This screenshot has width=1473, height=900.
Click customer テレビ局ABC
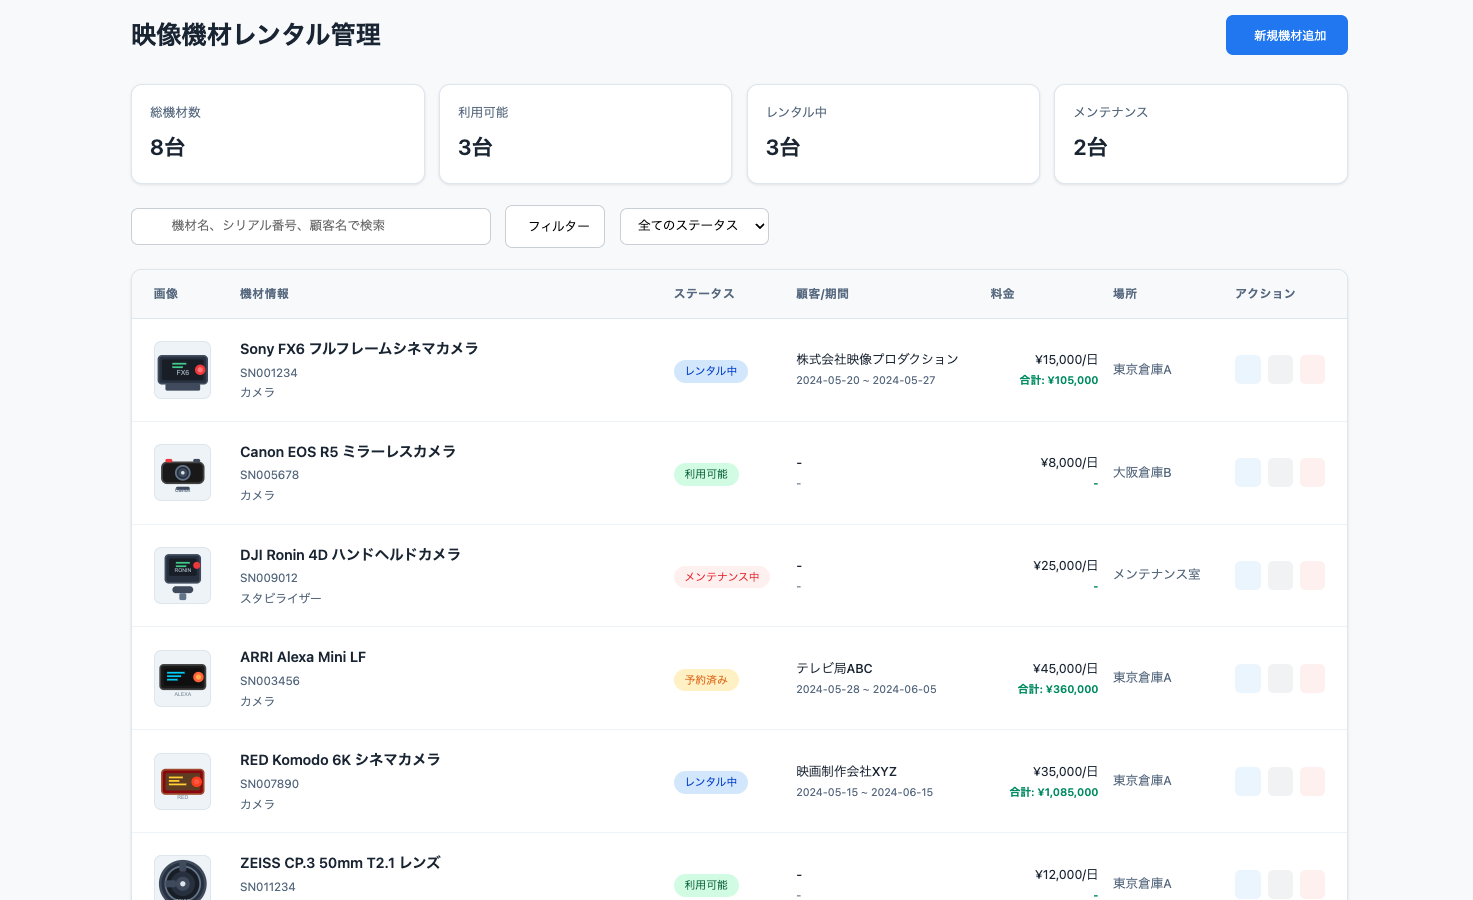834,669
